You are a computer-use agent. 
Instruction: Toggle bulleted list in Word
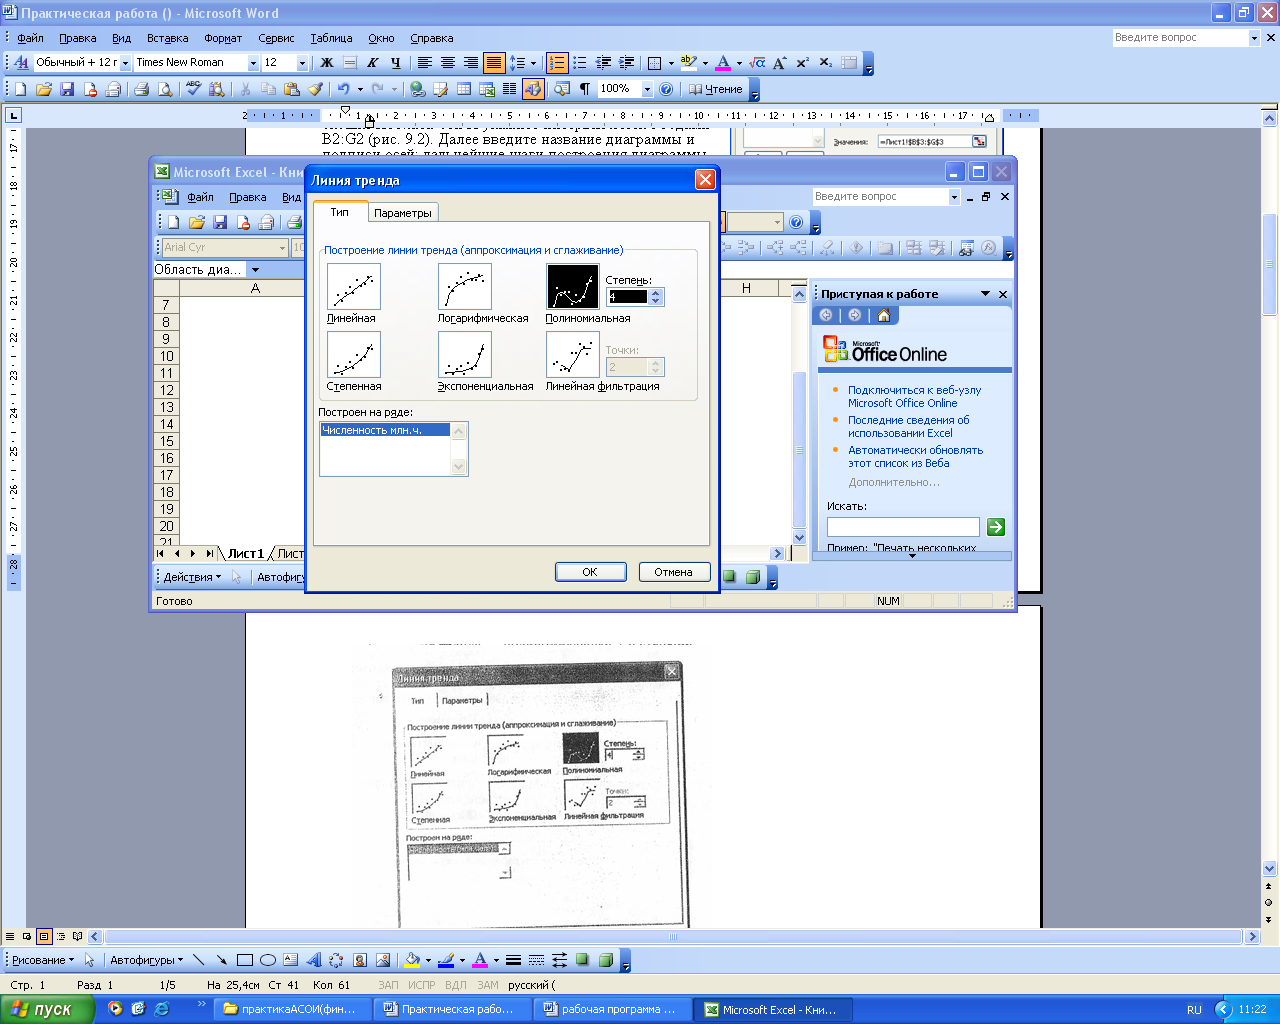[x=580, y=63]
